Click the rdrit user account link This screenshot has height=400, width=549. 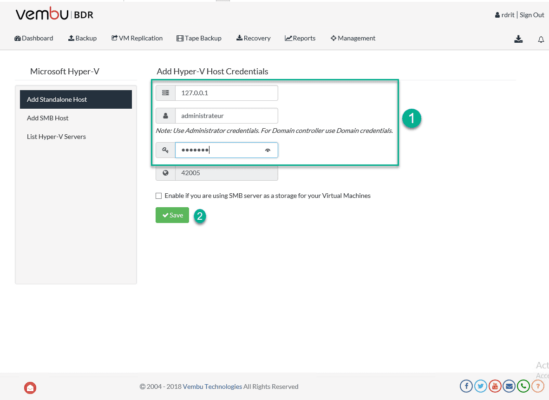click(x=505, y=15)
